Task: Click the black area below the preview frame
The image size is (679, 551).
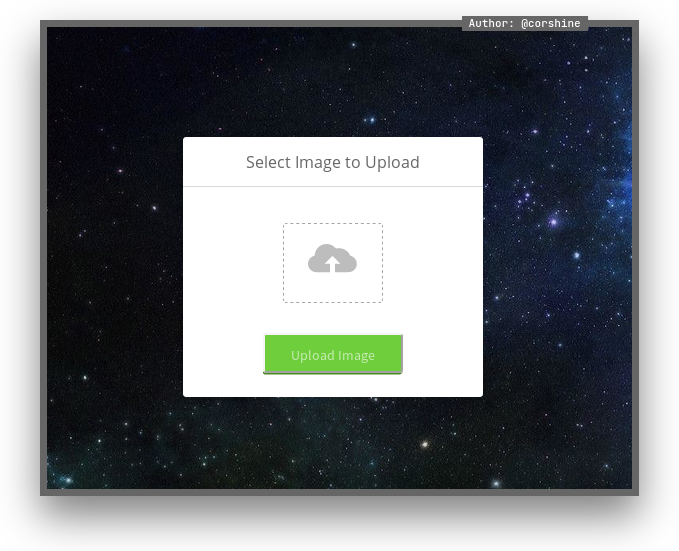Action: coord(340,523)
